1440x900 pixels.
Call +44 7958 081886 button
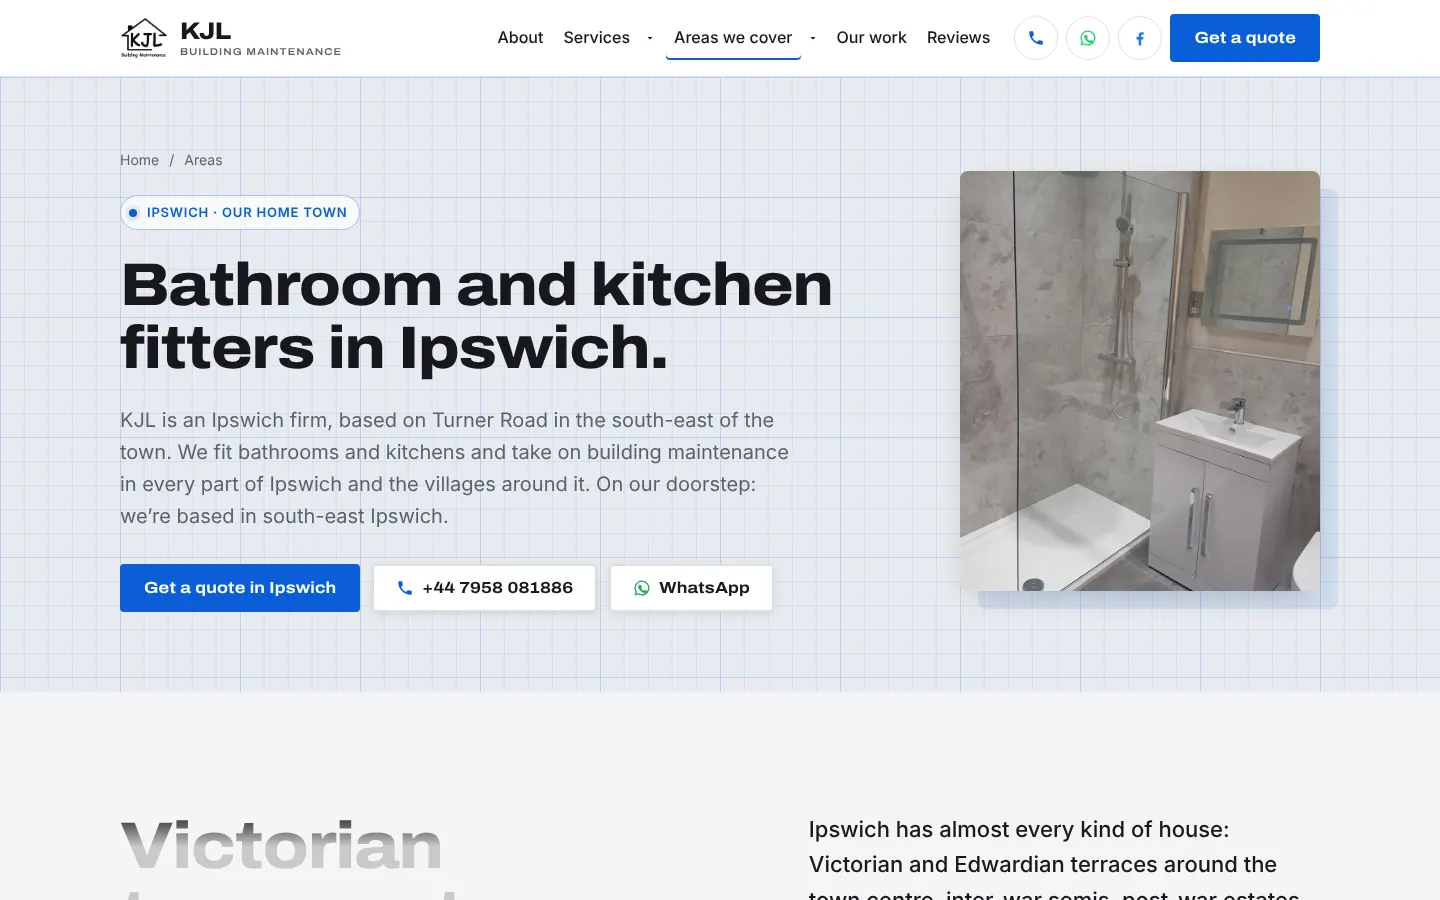click(484, 588)
